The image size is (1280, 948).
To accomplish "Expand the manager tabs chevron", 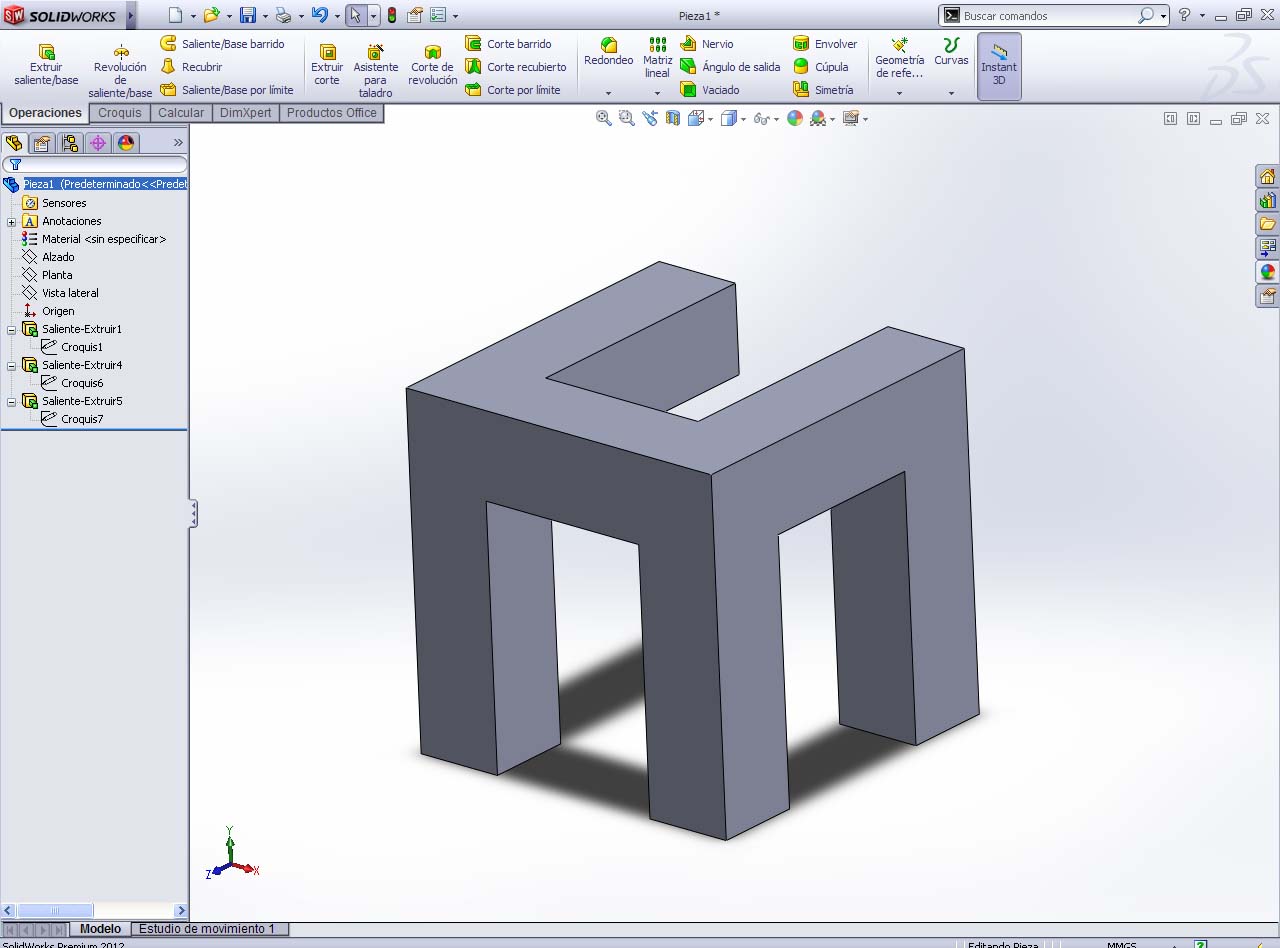I will click(x=178, y=143).
